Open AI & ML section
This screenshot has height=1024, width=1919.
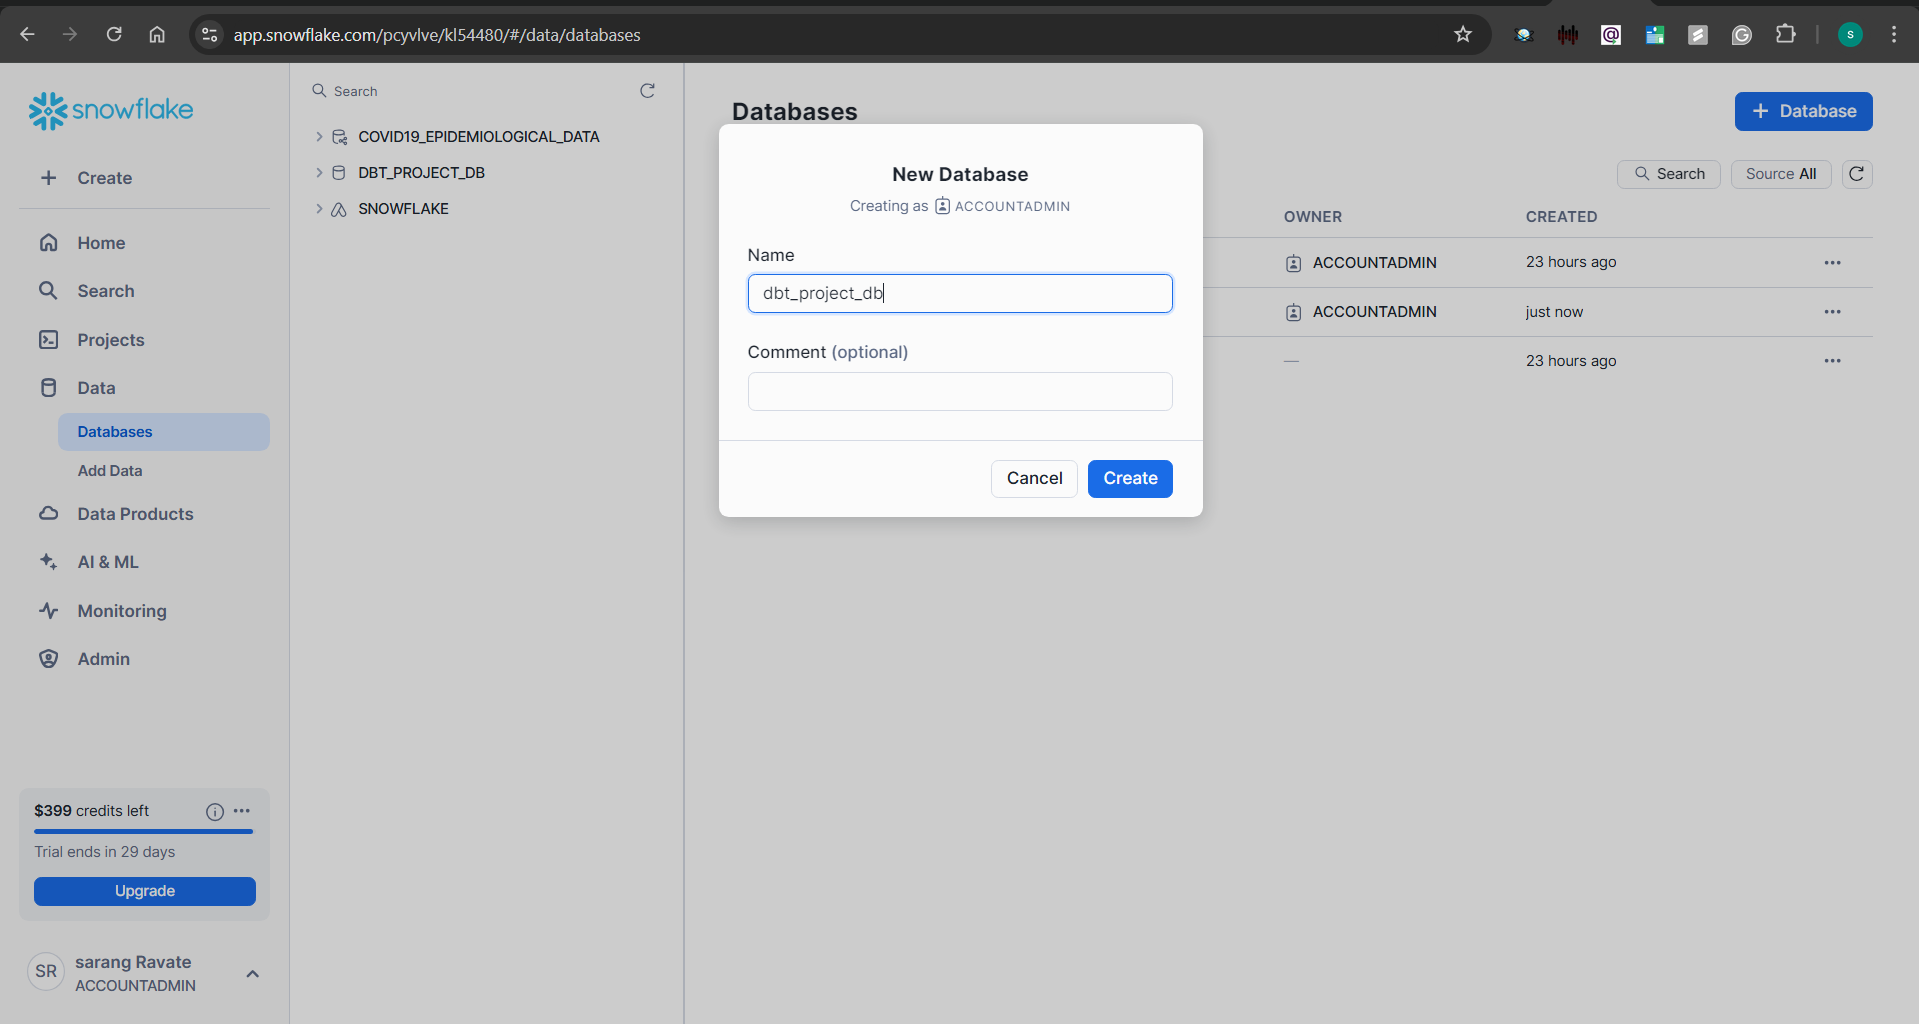108,562
